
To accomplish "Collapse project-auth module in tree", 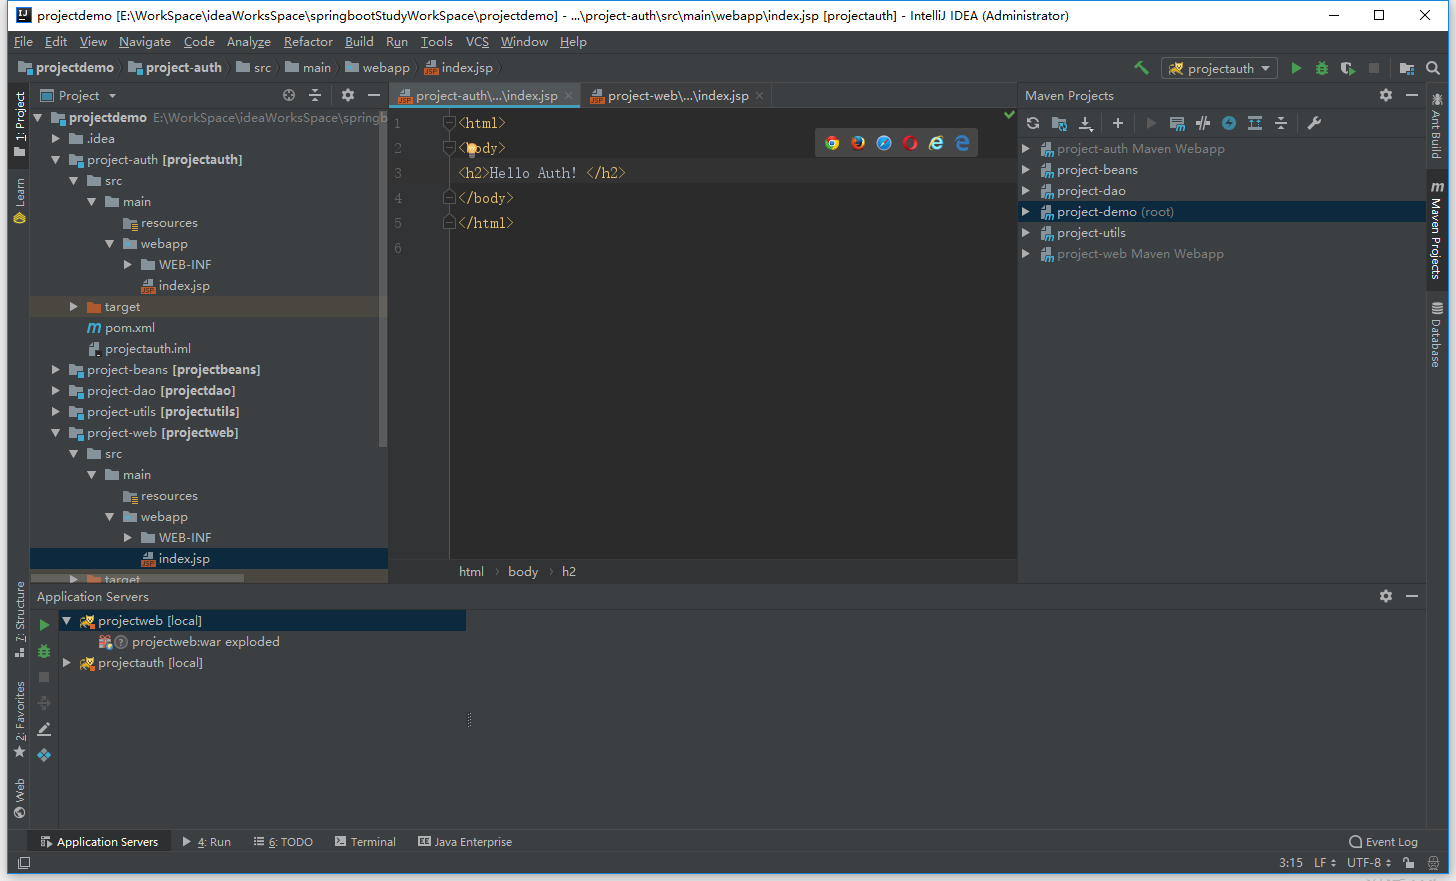I will tap(56, 160).
